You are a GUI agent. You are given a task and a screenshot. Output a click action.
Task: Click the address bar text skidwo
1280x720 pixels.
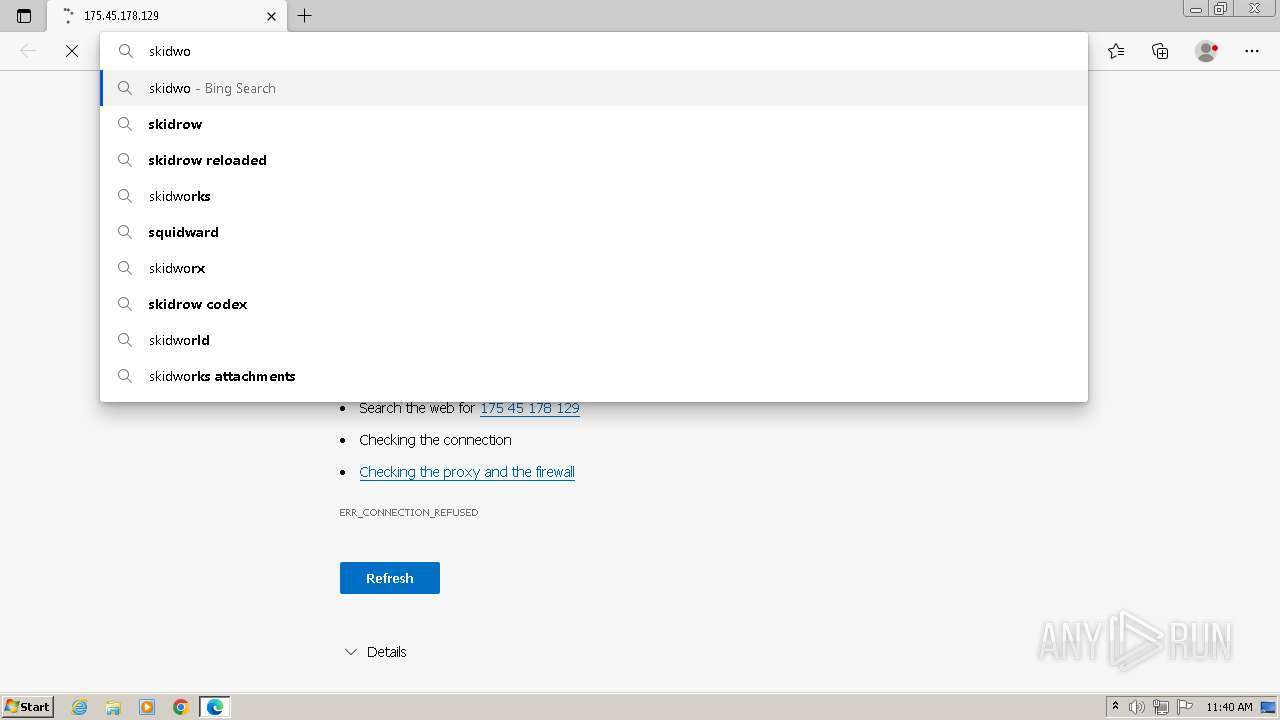[170, 51]
